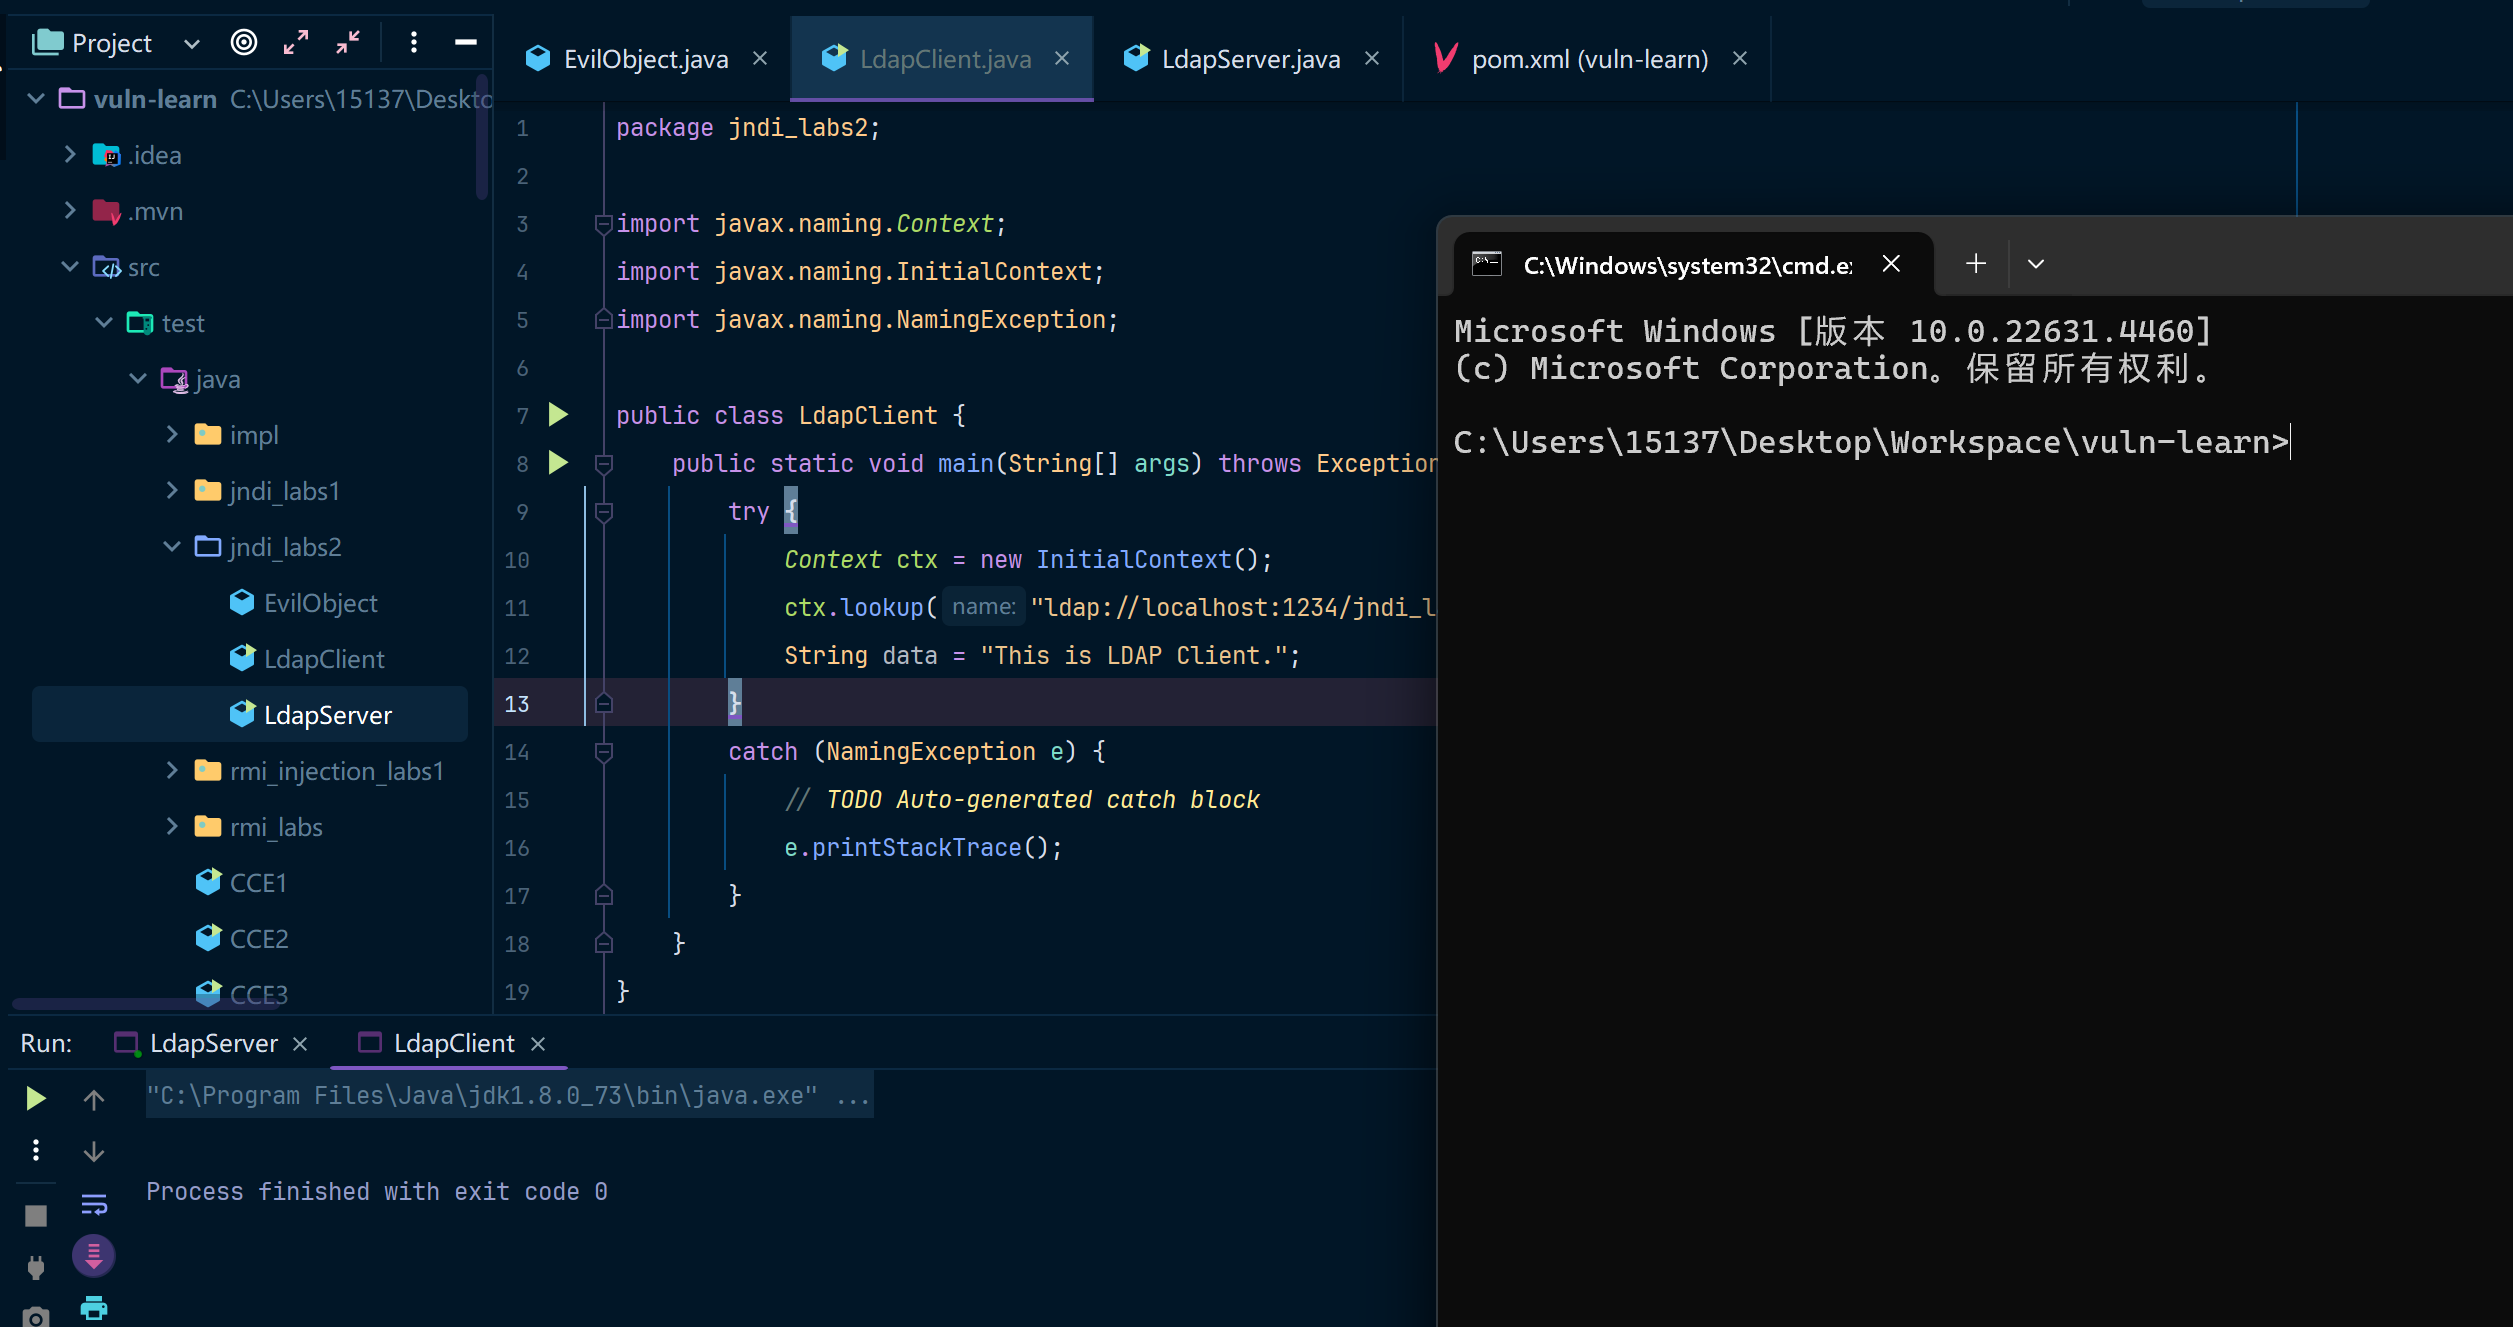Switch to LdapServer run tab
Screen dimensions: 2513x1327
pos(213,1043)
